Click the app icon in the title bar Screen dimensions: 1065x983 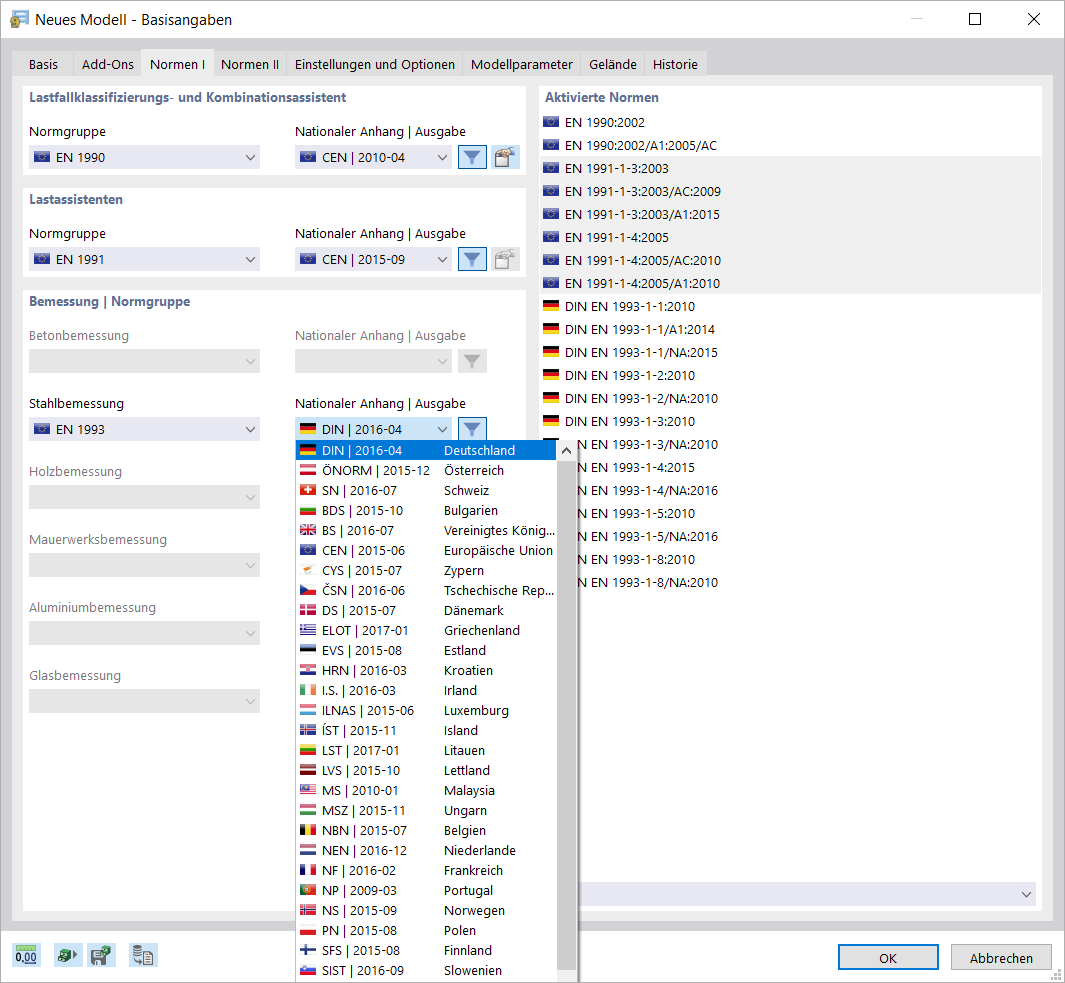[x=18, y=19]
